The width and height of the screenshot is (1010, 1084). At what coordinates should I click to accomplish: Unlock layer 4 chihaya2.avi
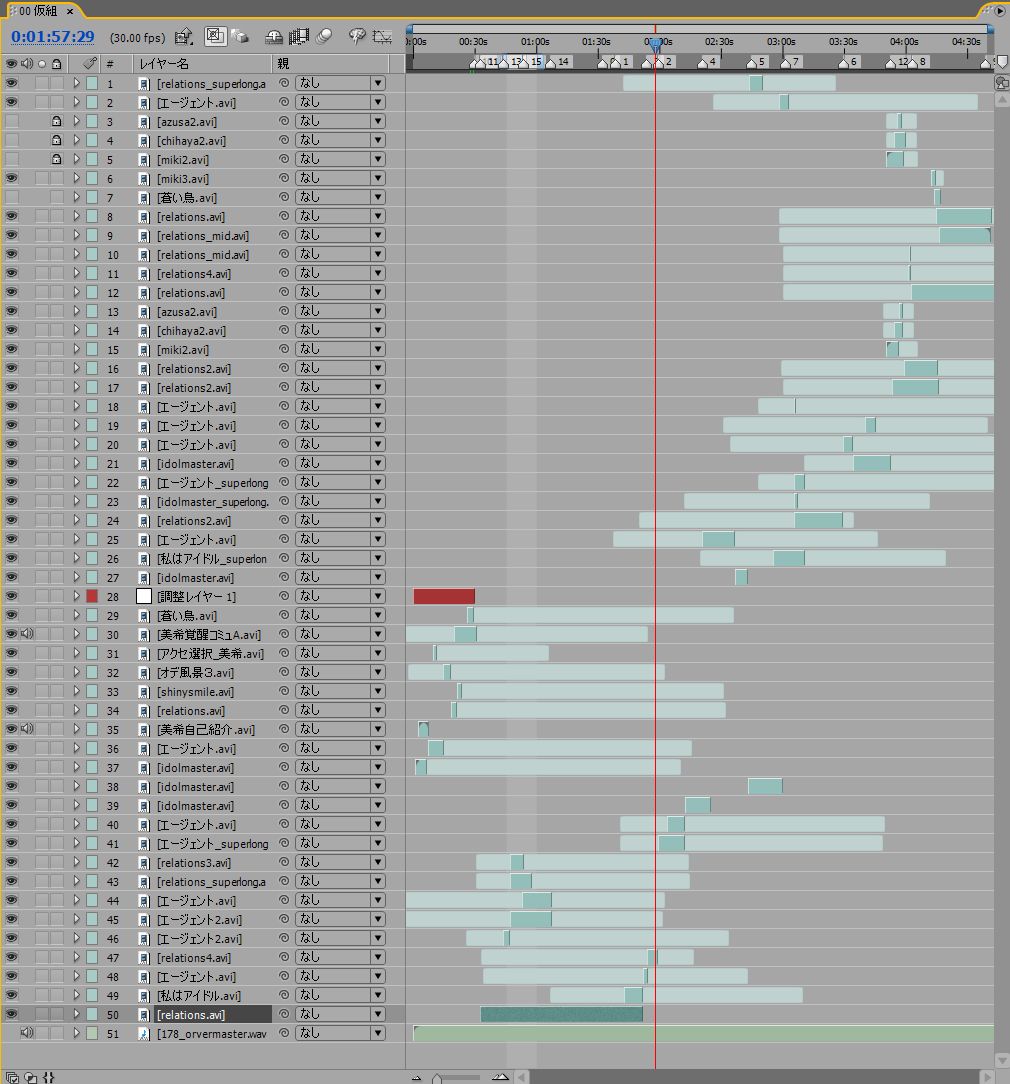[57, 140]
